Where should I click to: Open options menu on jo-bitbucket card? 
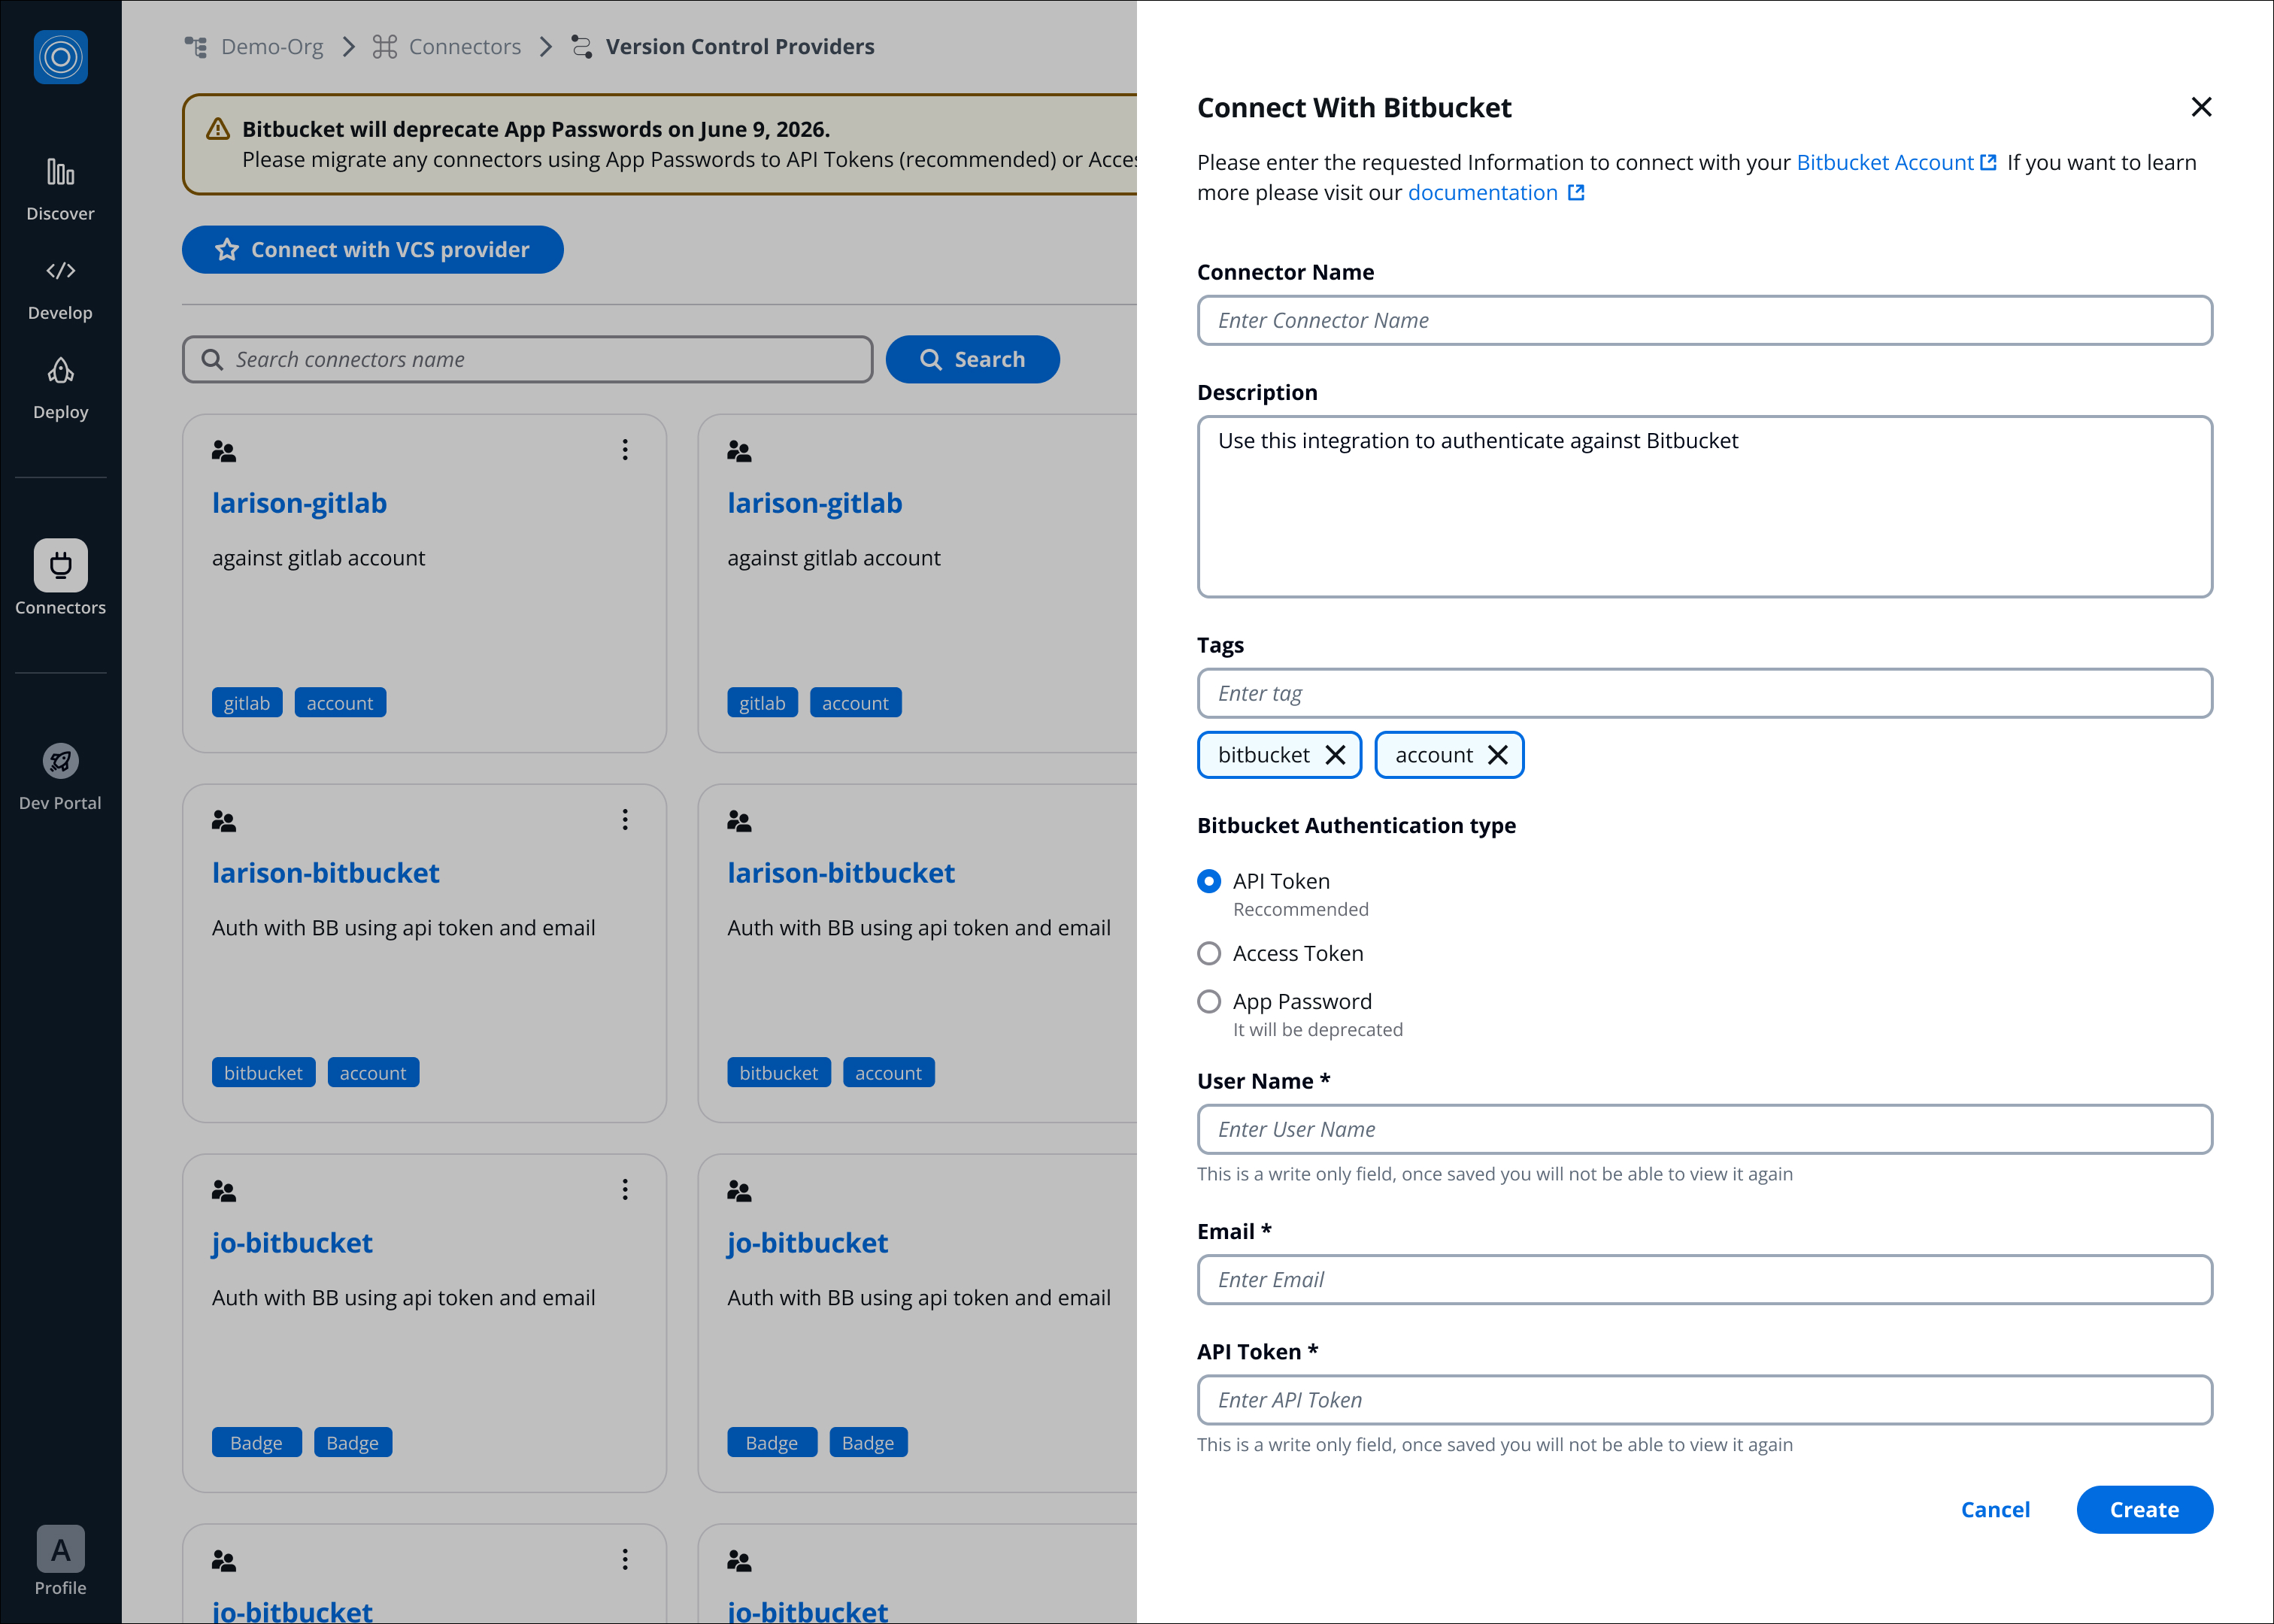(625, 1190)
